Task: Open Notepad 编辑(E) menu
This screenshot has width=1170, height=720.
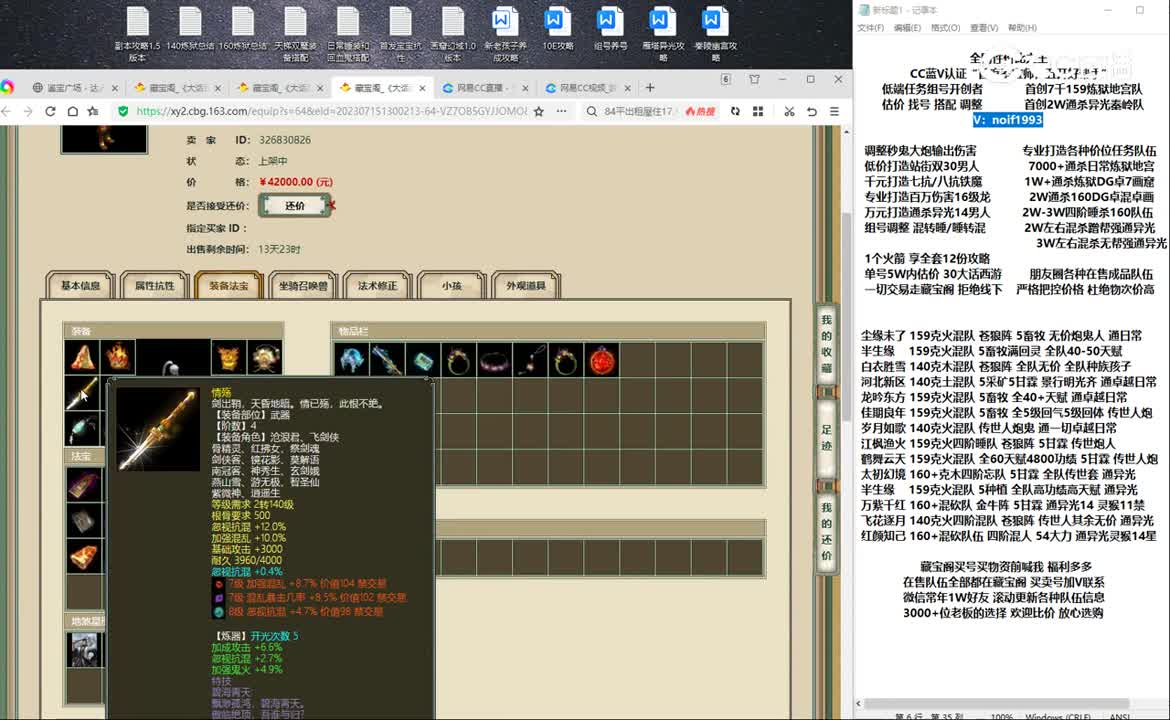Action: 907,28
